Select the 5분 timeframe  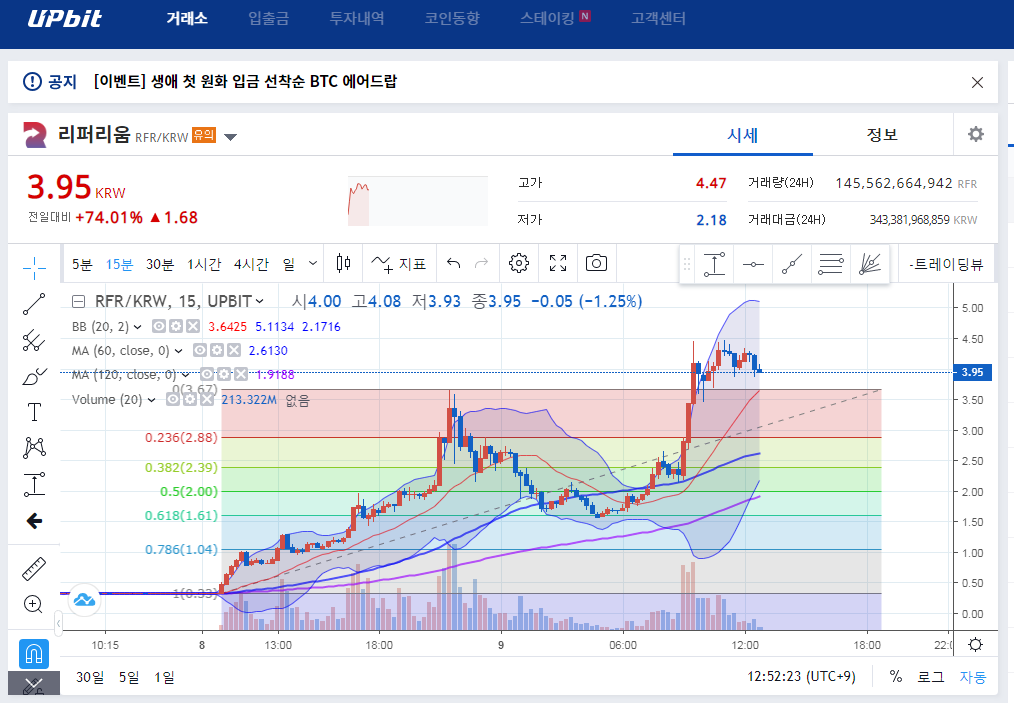82,264
